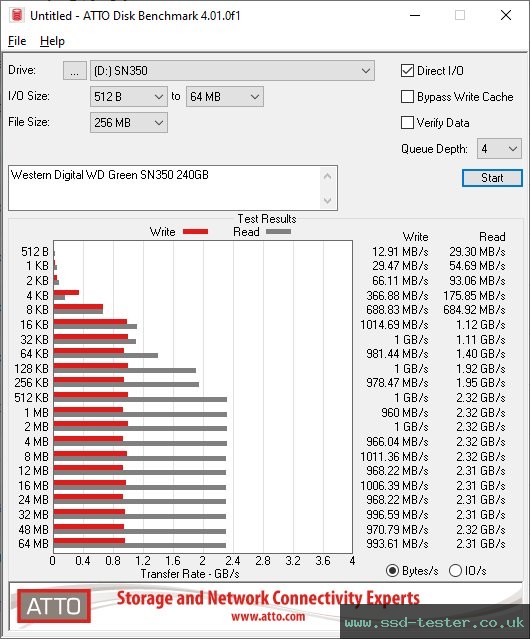
Task: Open the Drive selection dropdown (D:) SN350
Action: pyautogui.click(x=232, y=71)
